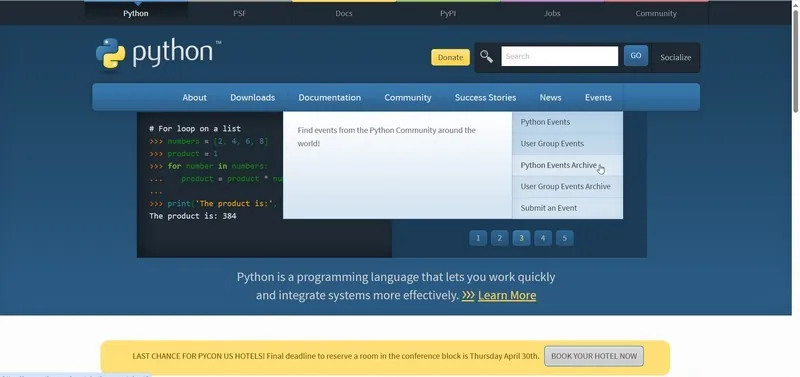Click the yellow Donate button
This screenshot has width=800, height=377.
tap(451, 58)
